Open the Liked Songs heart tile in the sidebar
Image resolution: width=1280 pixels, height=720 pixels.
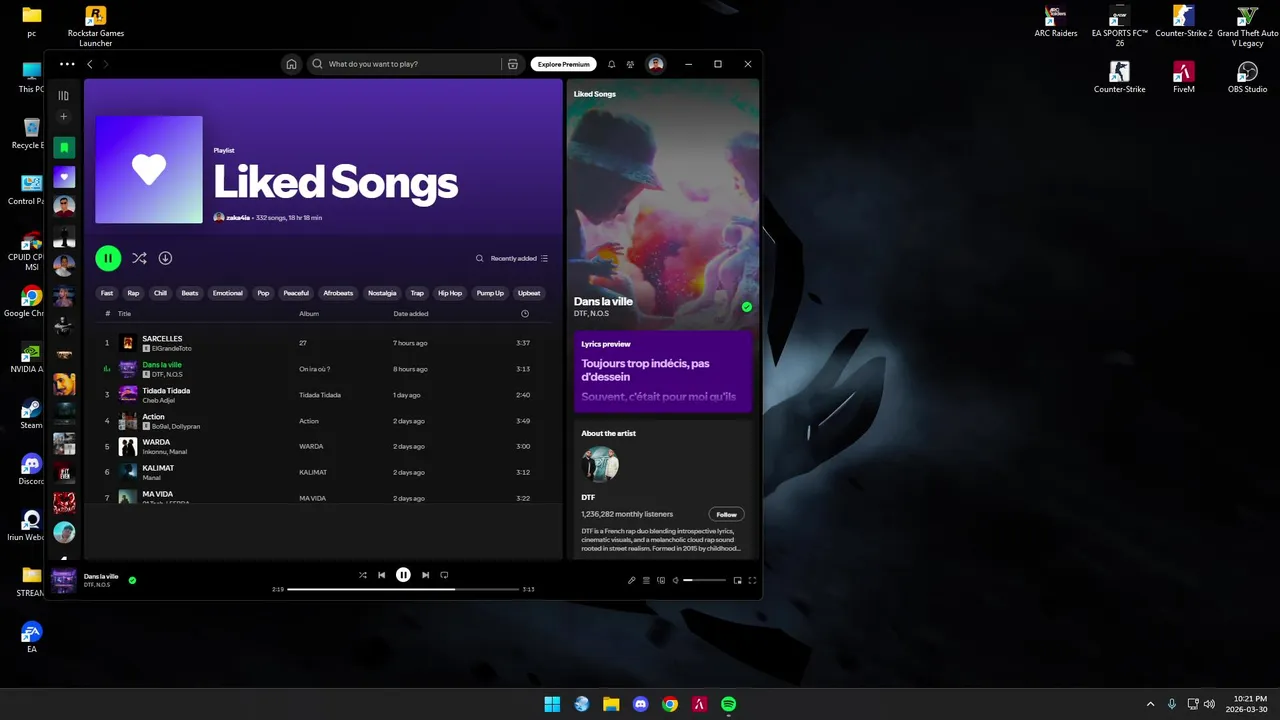click(x=64, y=177)
